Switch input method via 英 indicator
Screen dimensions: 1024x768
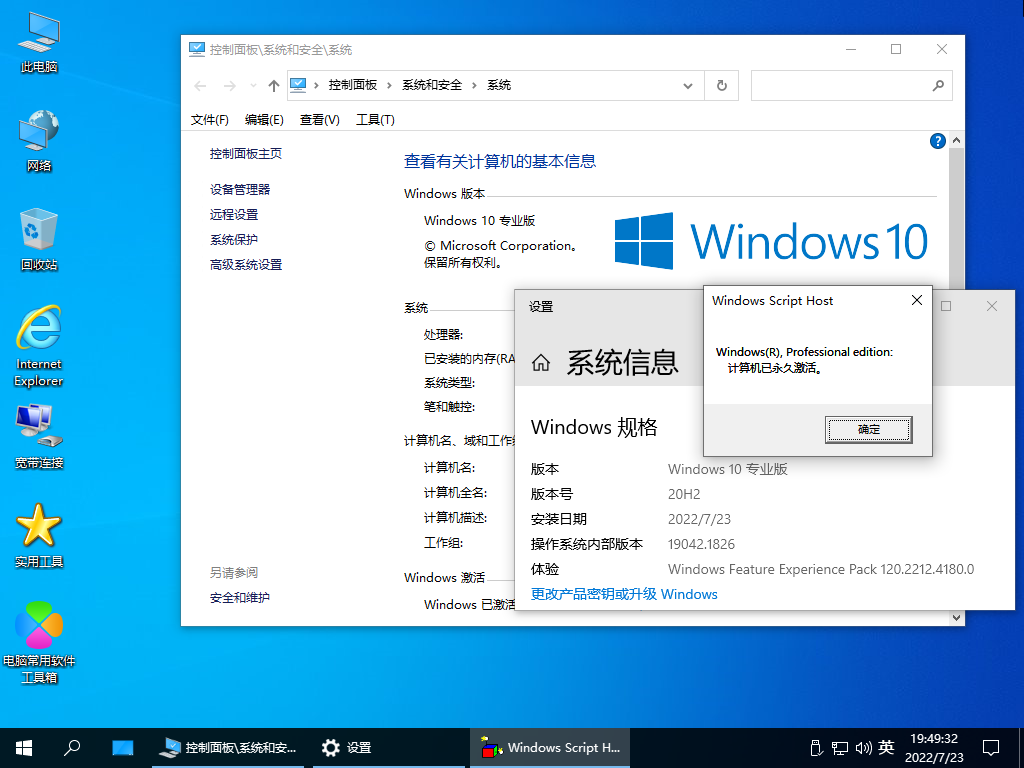886,748
